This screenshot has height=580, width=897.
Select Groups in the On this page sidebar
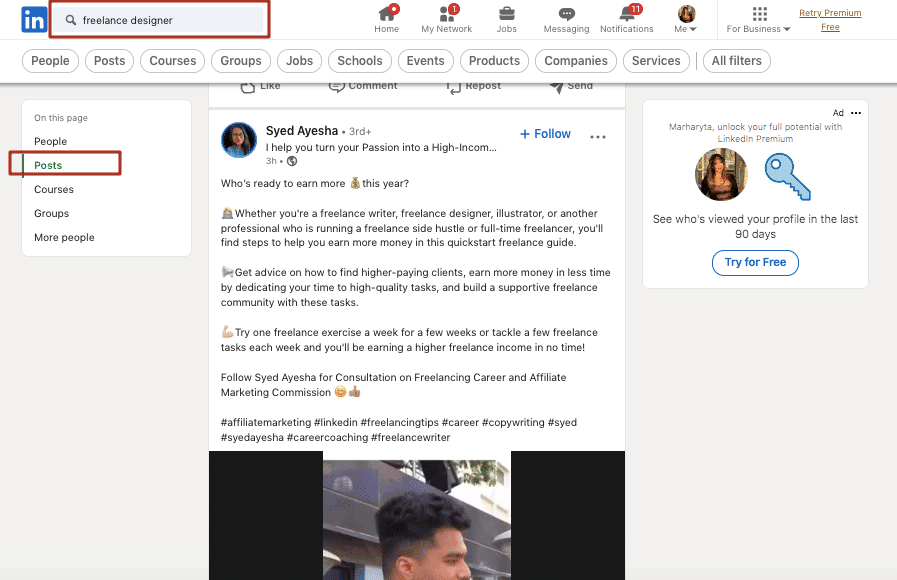click(x=54, y=213)
